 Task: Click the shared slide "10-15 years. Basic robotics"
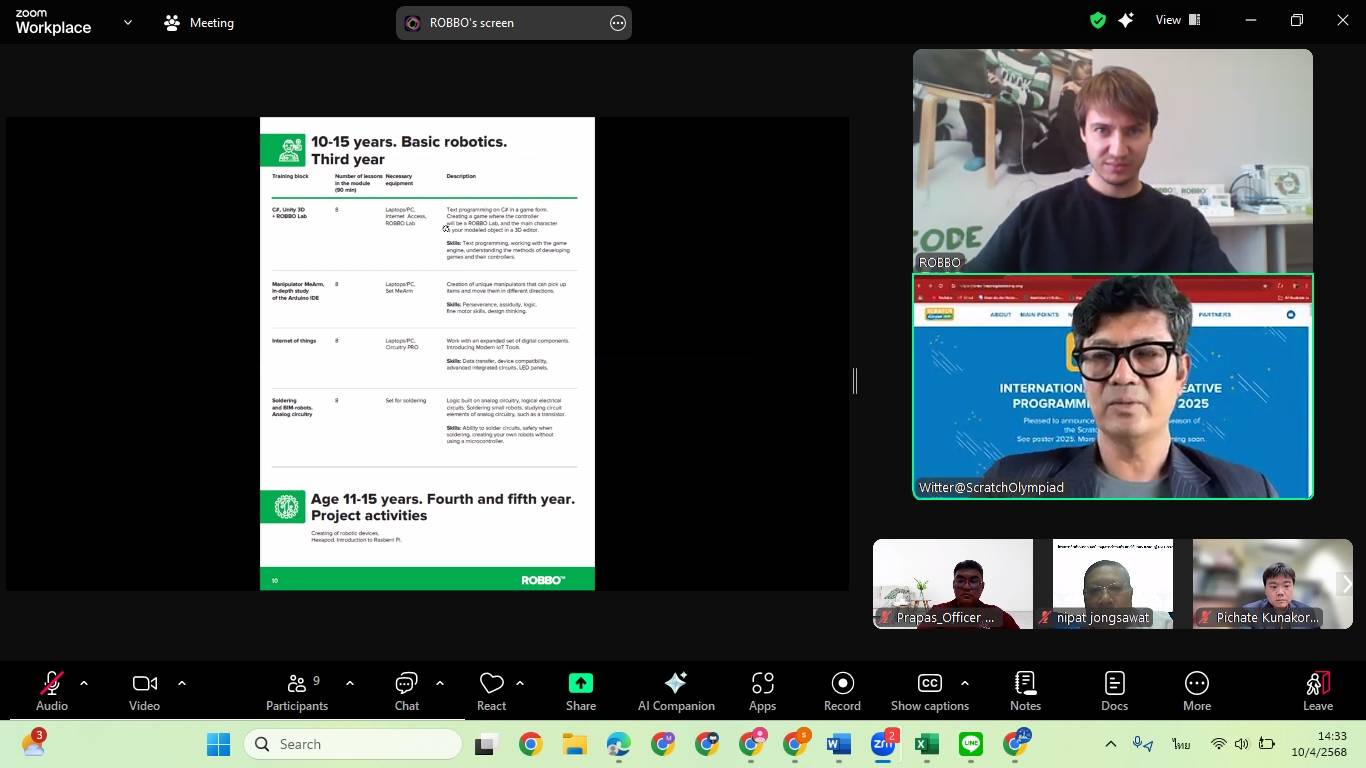tap(427, 353)
